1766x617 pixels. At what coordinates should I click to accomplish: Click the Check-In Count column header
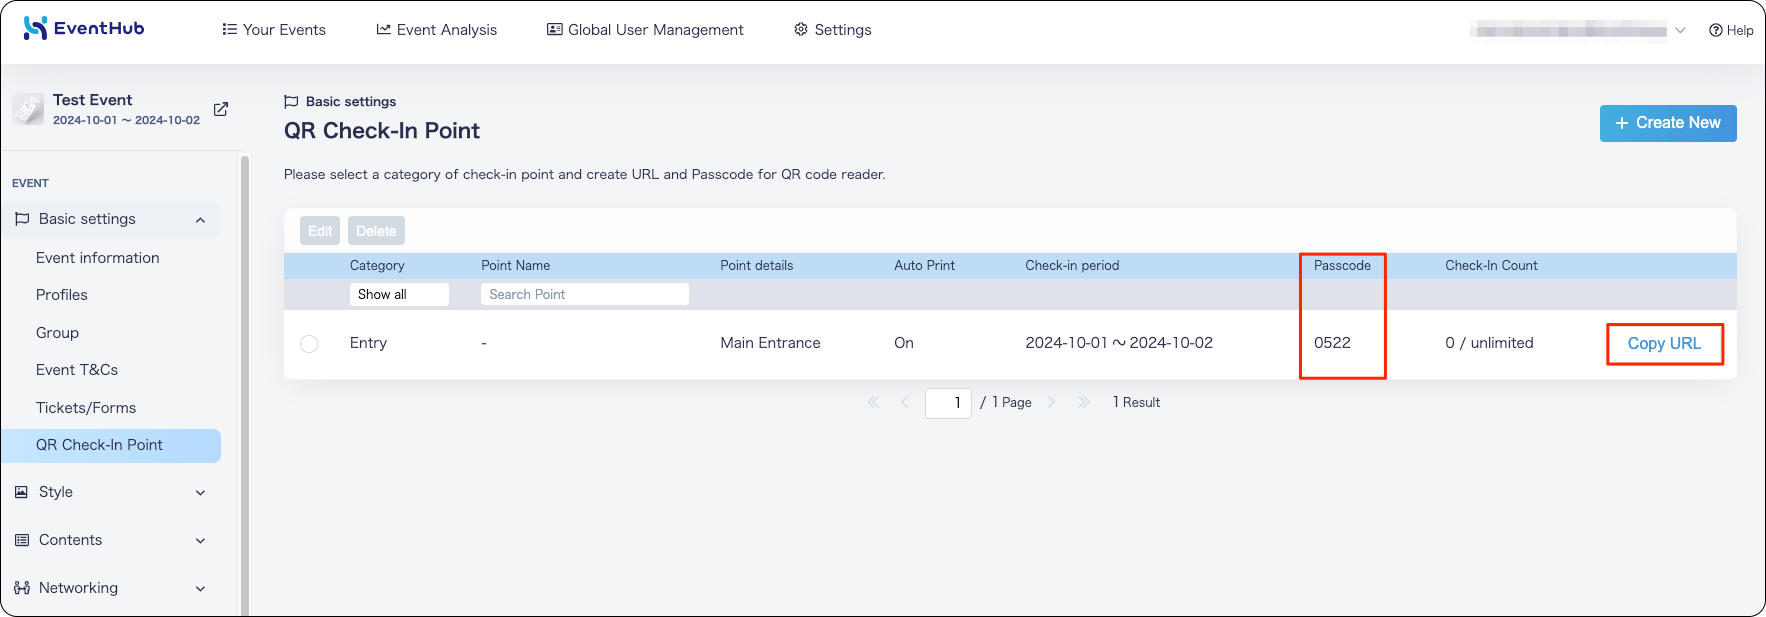[x=1491, y=266]
